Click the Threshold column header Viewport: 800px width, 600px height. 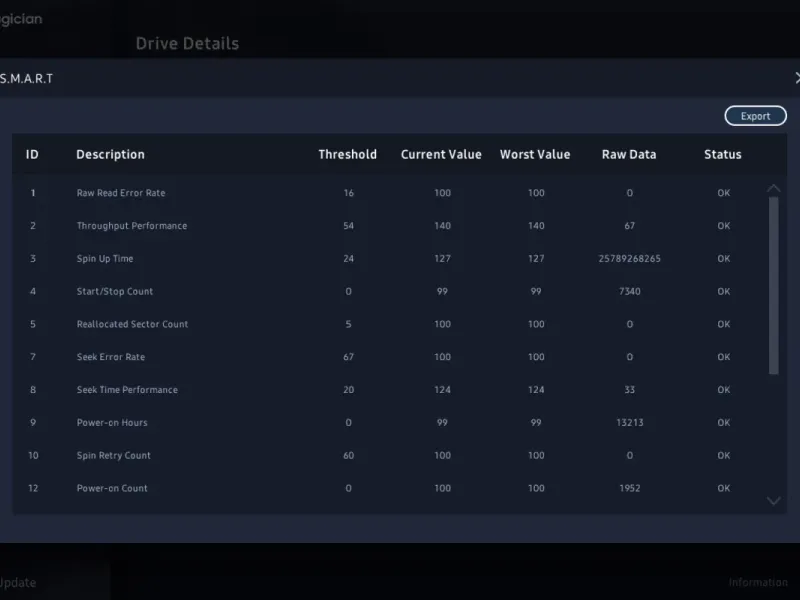347,155
